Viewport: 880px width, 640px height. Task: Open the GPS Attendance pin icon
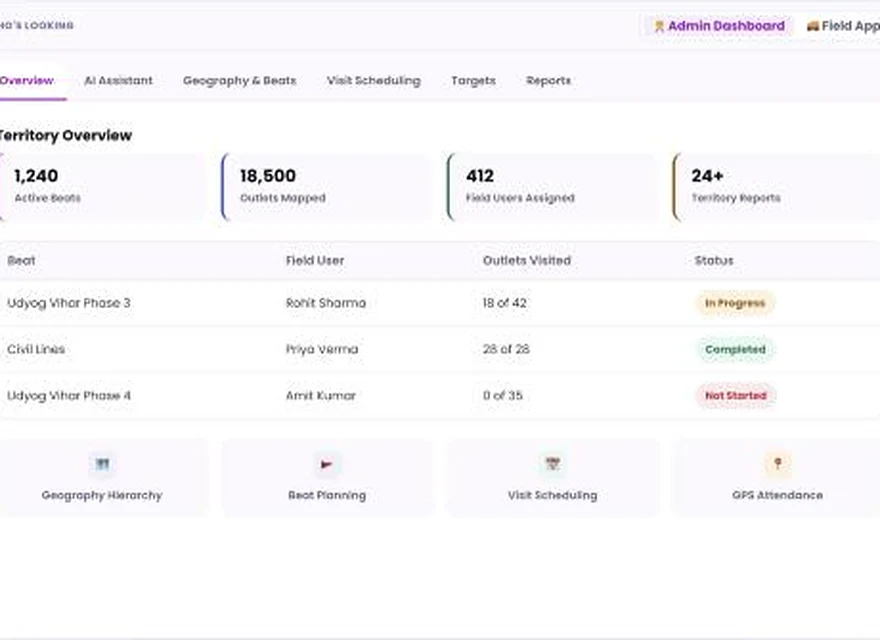pos(777,464)
